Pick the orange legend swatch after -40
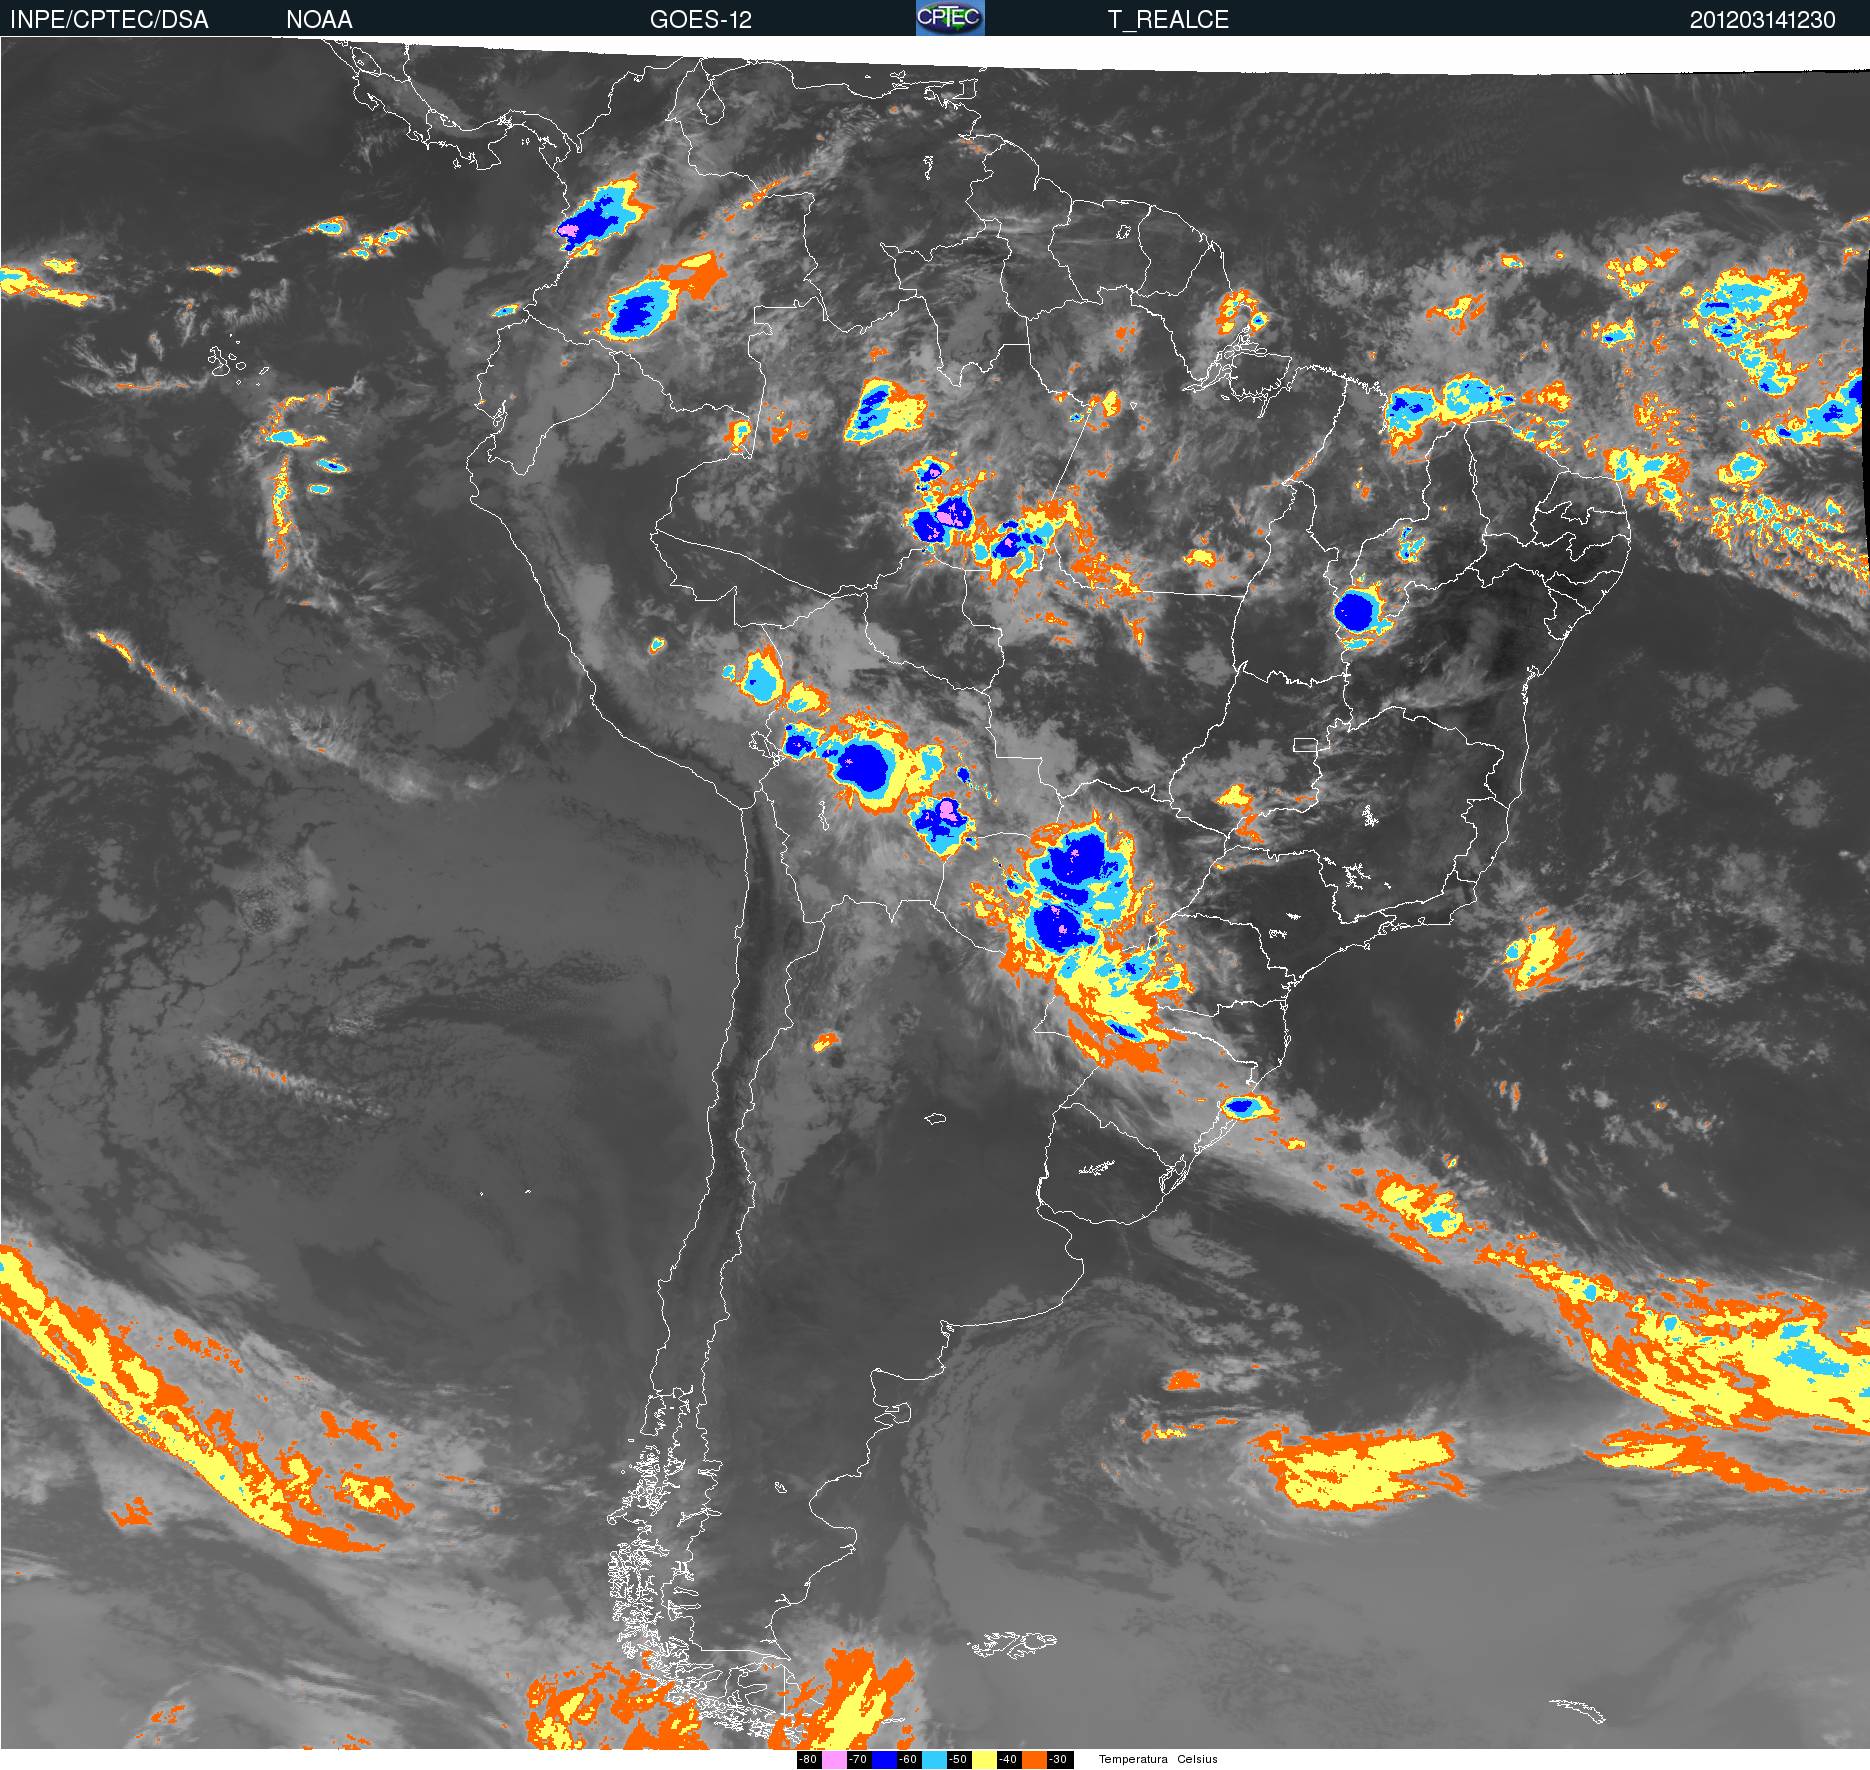This screenshot has height=1770, width=1870. tap(1034, 1760)
